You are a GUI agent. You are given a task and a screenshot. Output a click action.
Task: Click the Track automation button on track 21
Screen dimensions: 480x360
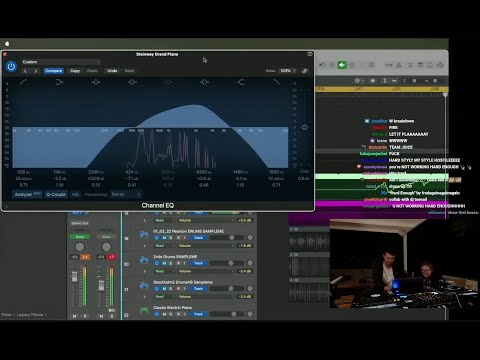[198, 288]
